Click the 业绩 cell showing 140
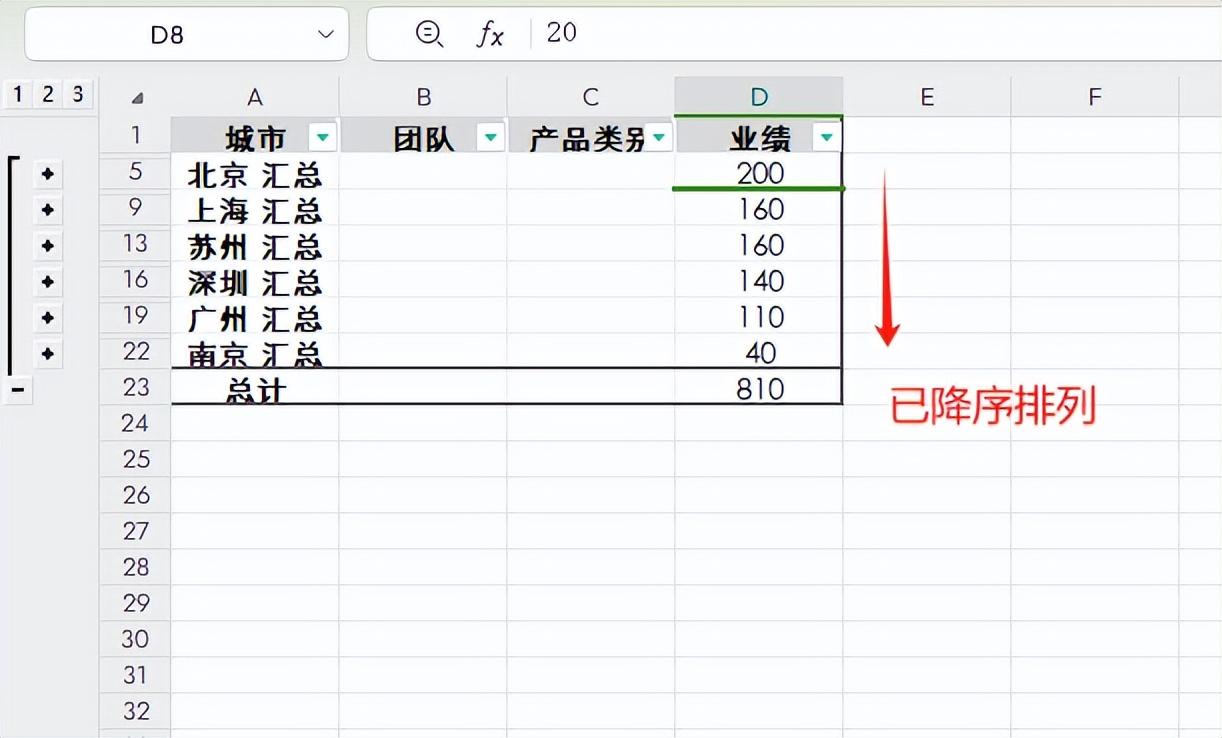1222x738 pixels. [759, 280]
